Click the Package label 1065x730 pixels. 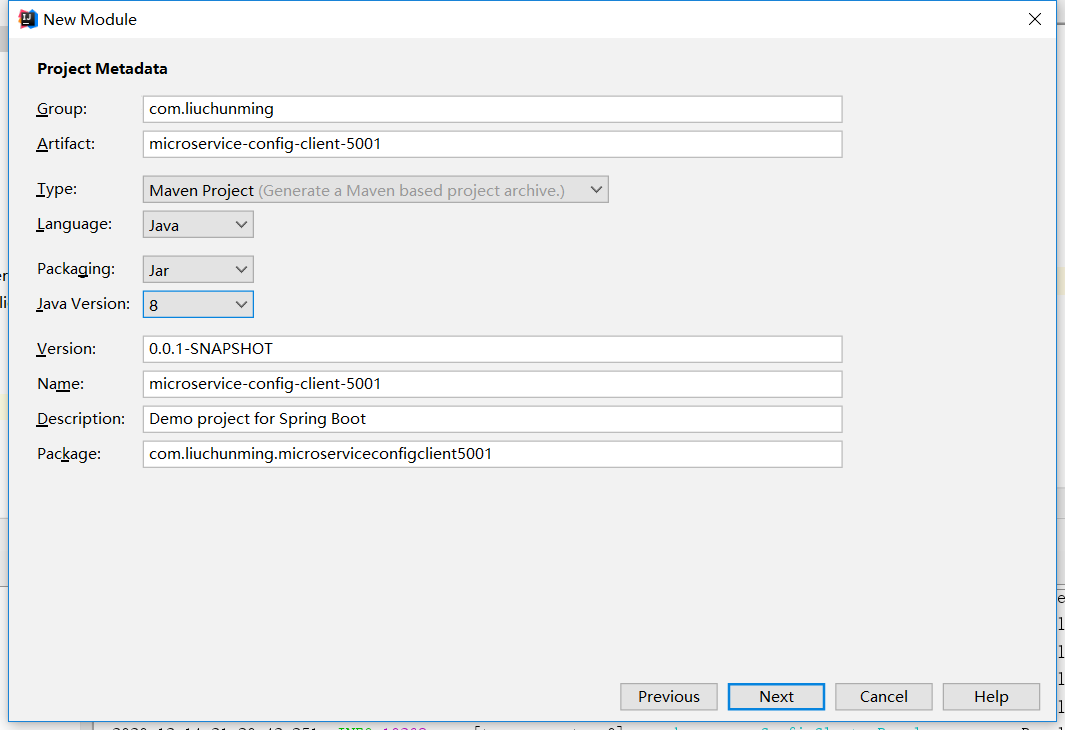point(69,454)
